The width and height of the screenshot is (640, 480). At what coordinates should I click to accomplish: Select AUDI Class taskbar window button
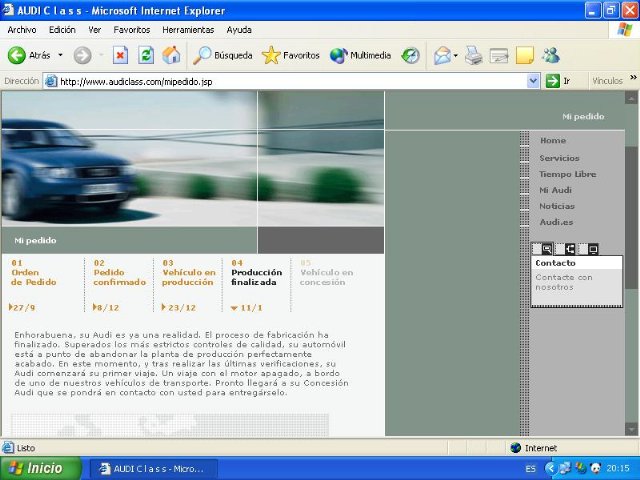(153, 469)
